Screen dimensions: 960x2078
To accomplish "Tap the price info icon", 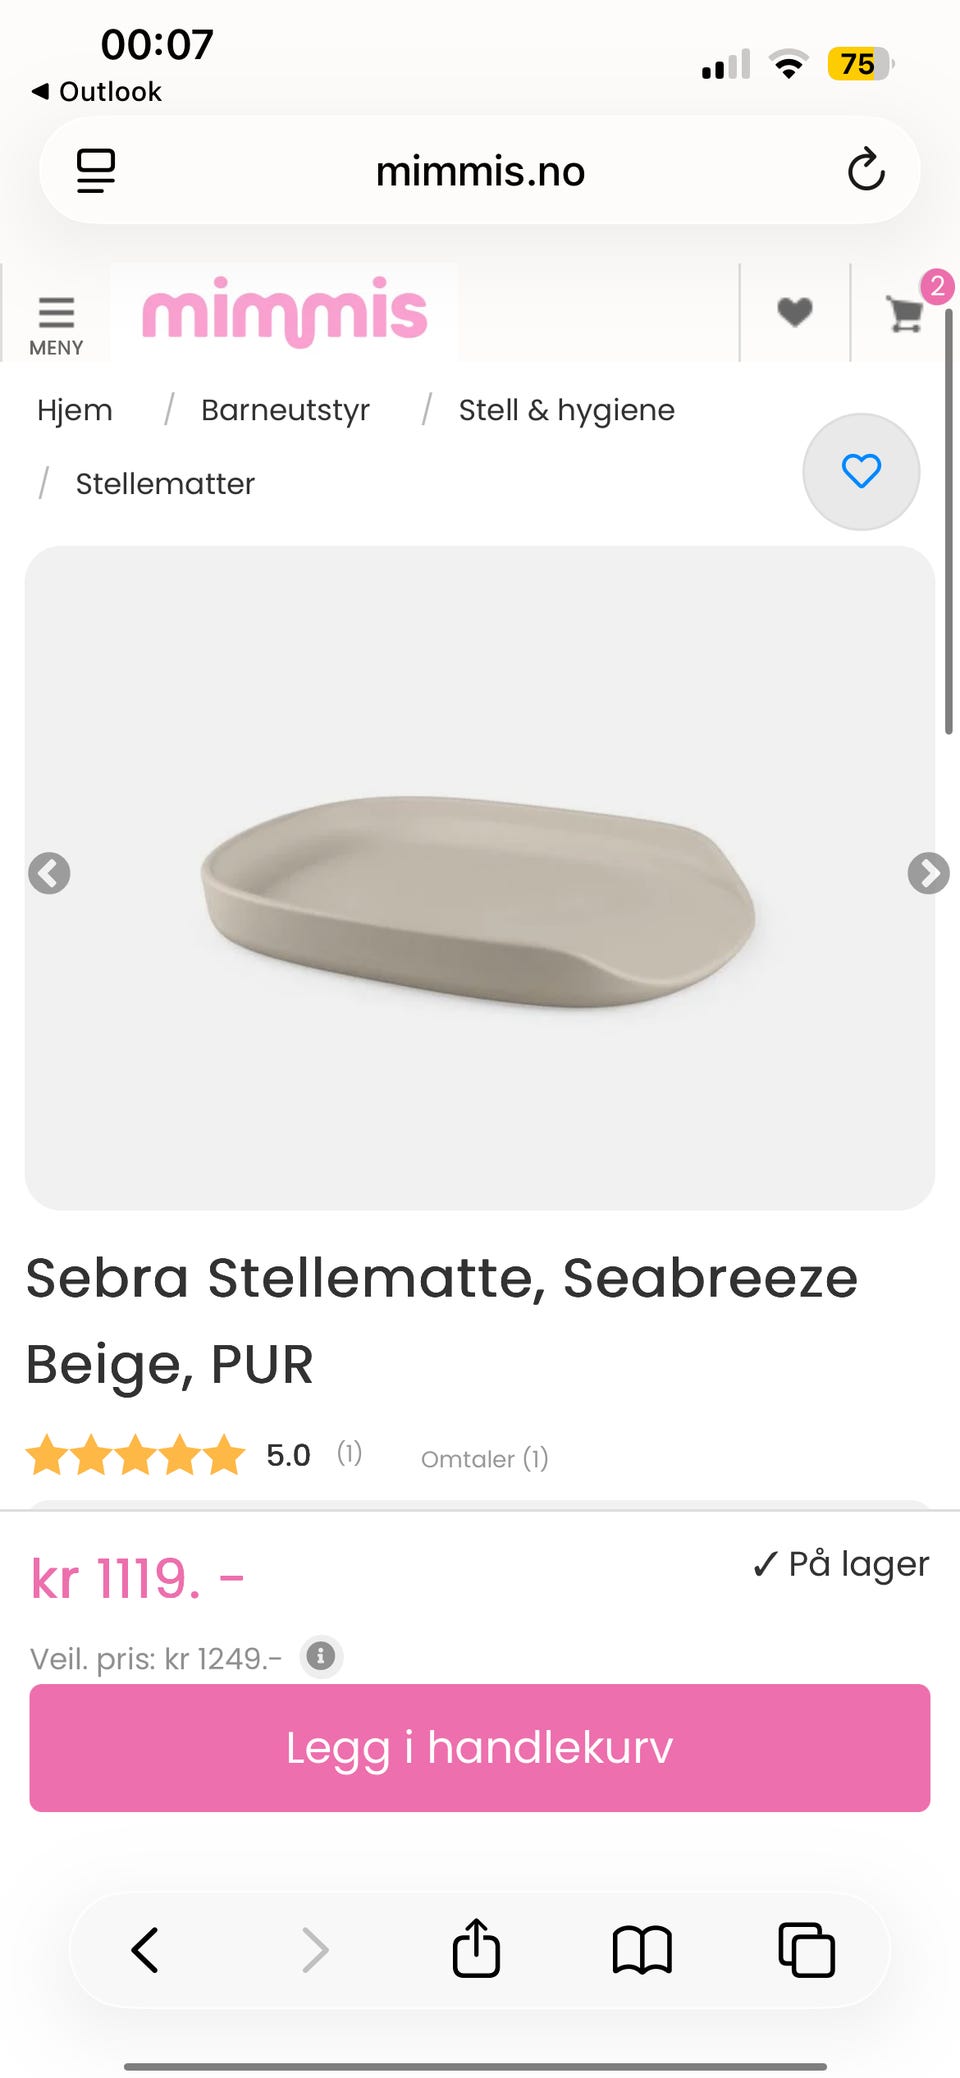I will 321,1656.
